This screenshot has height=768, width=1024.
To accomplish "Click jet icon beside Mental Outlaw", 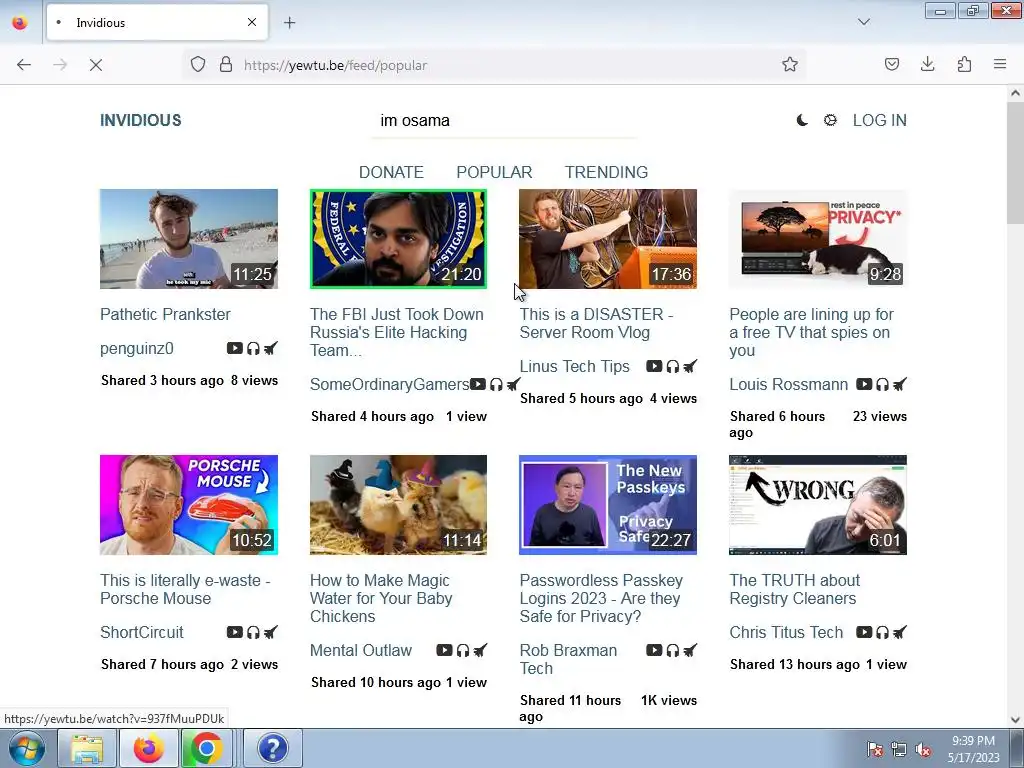I will coord(480,650).
